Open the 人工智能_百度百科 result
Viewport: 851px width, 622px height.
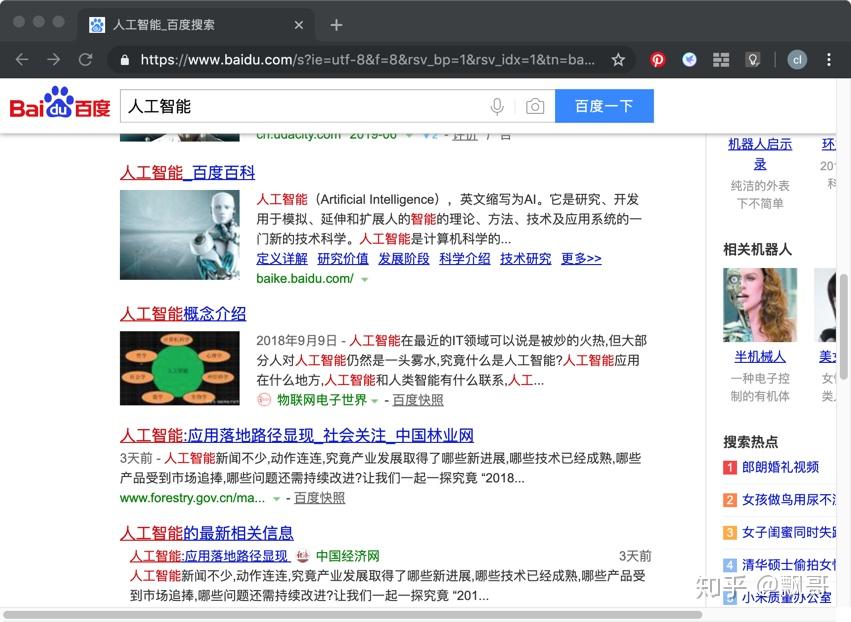coord(187,173)
